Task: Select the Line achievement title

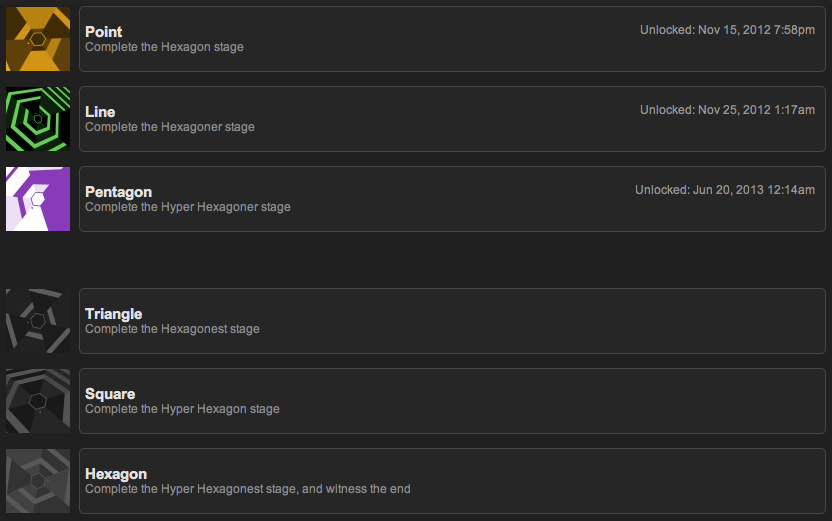Action: pyautogui.click(x=100, y=112)
